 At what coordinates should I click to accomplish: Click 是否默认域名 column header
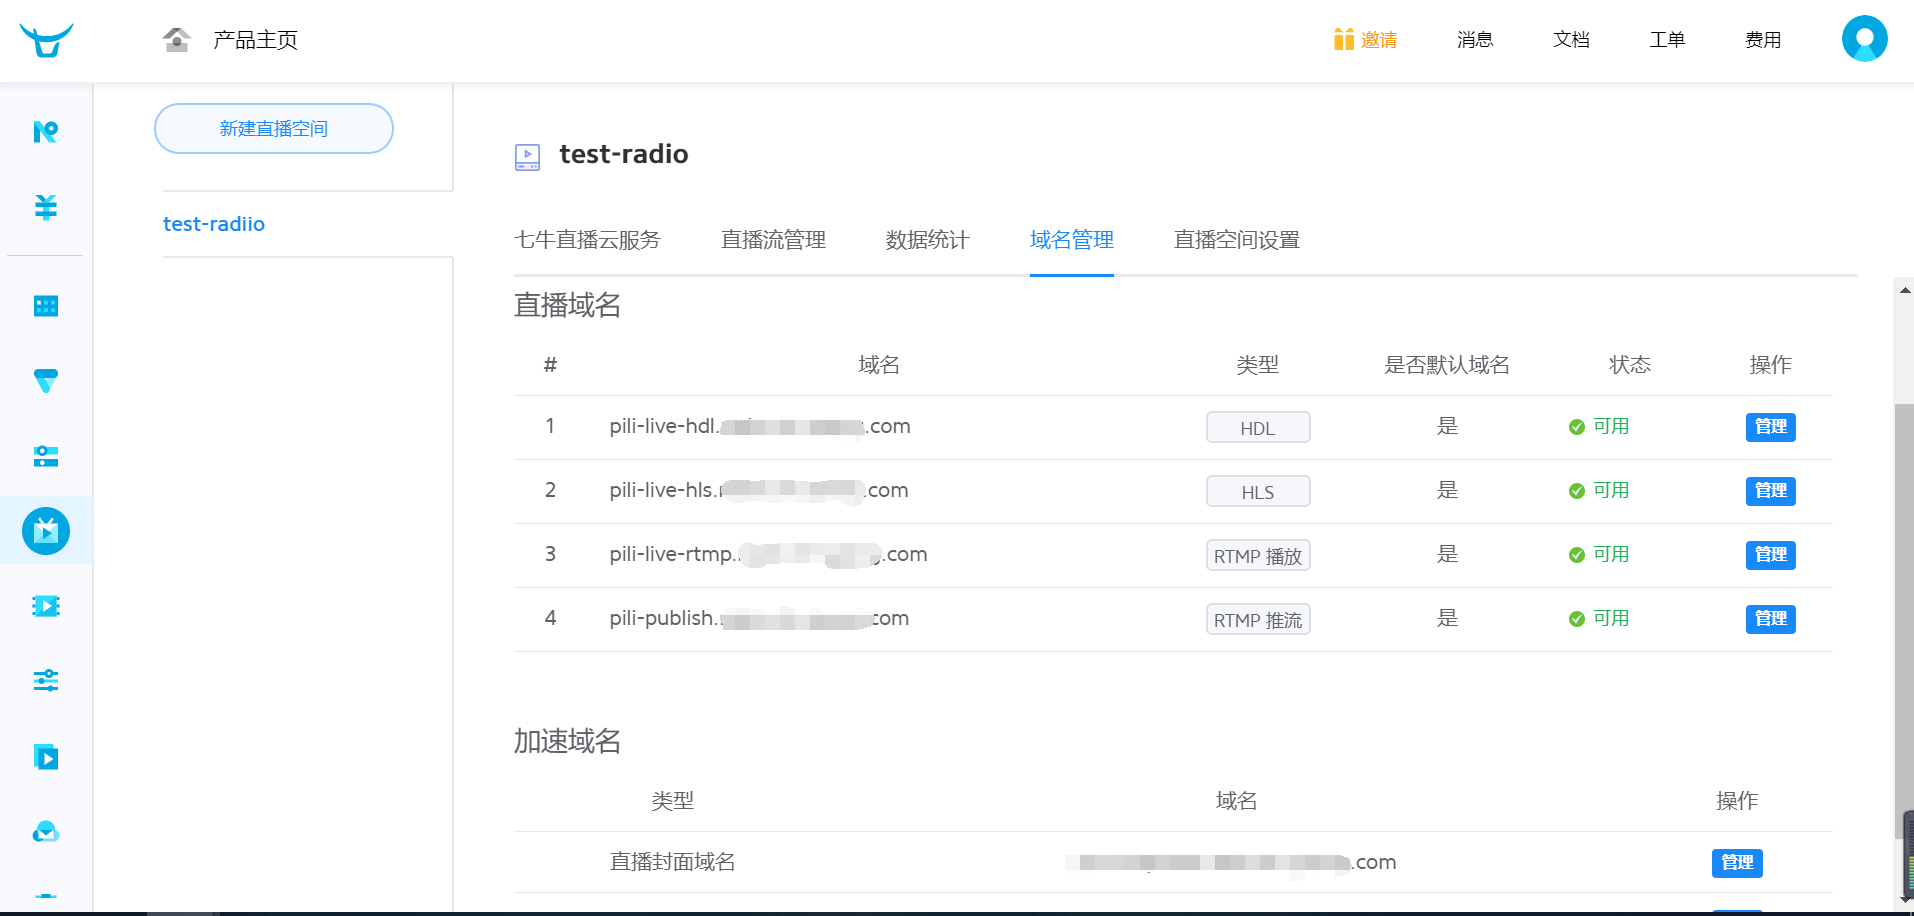pyautogui.click(x=1446, y=365)
